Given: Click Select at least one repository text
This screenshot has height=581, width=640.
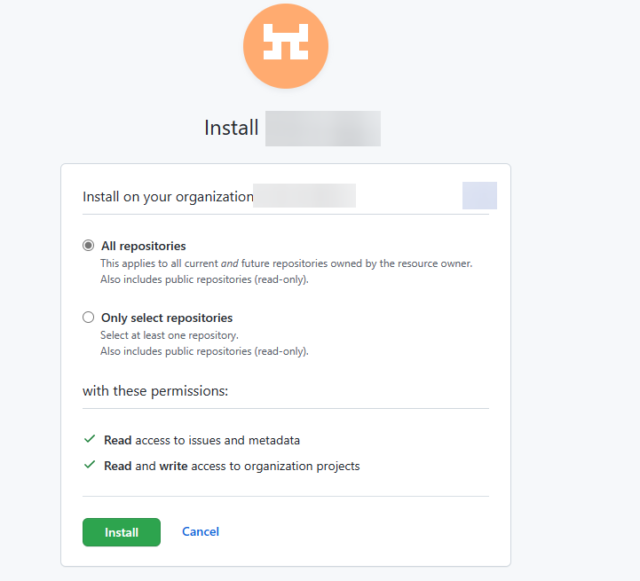Looking at the screenshot, I should (x=169, y=336).
